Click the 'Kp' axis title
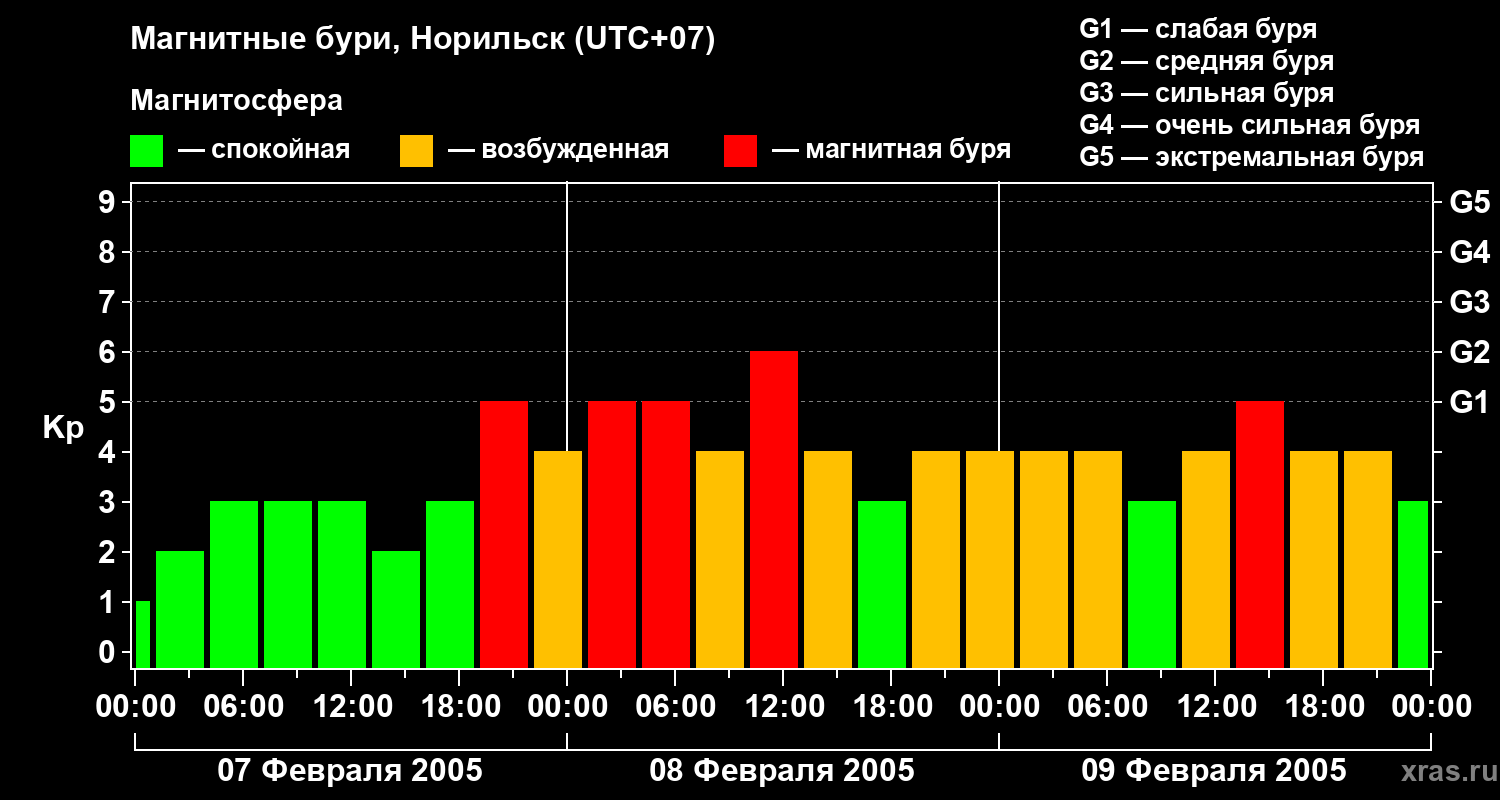Viewport: 1500px width, 800px height. [x=63, y=428]
